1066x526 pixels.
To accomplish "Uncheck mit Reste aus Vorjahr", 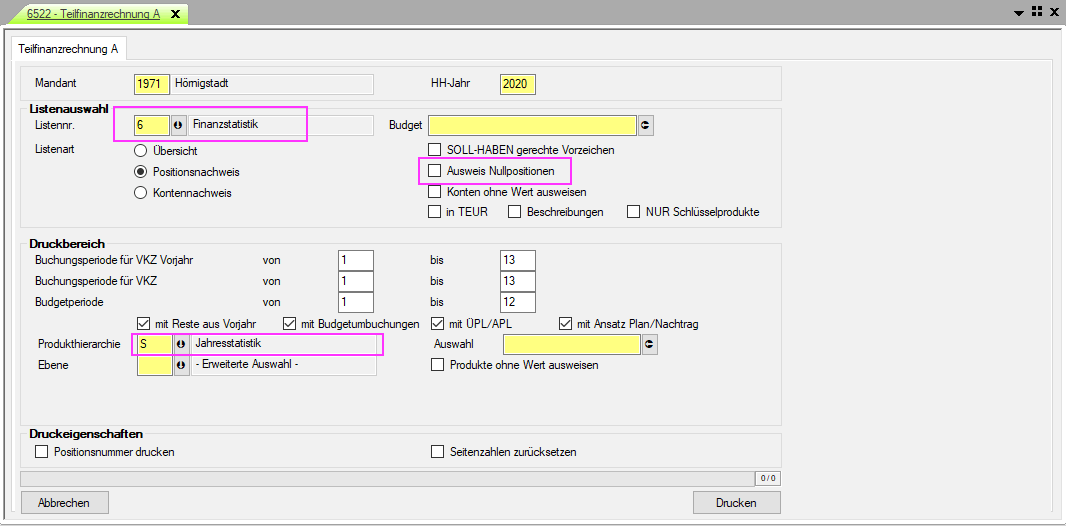I will click(x=141, y=323).
